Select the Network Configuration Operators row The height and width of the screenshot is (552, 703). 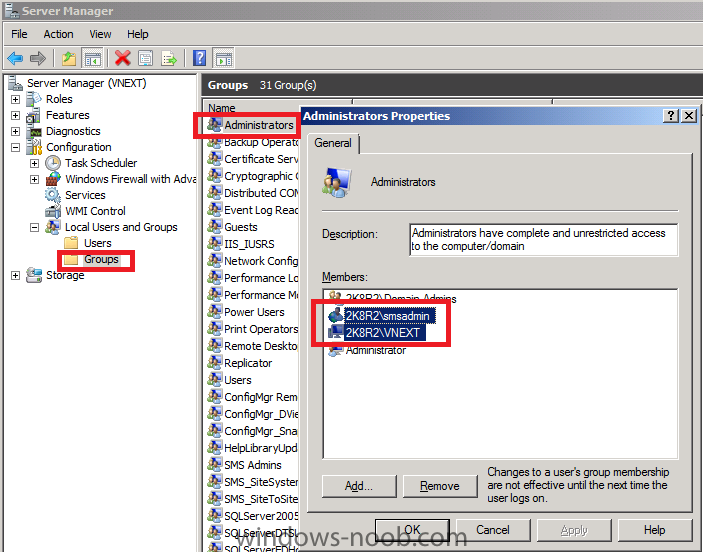(x=253, y=261)
